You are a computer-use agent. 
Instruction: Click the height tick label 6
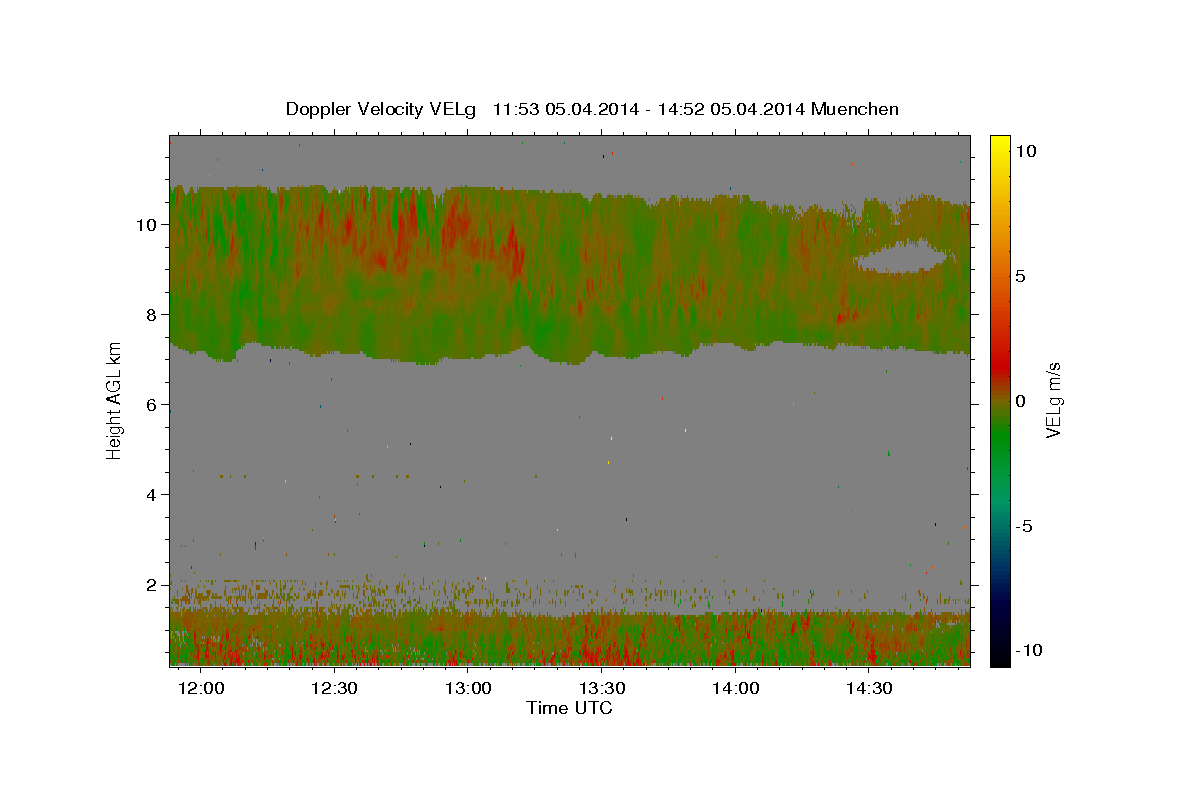(x=153, y=405)
